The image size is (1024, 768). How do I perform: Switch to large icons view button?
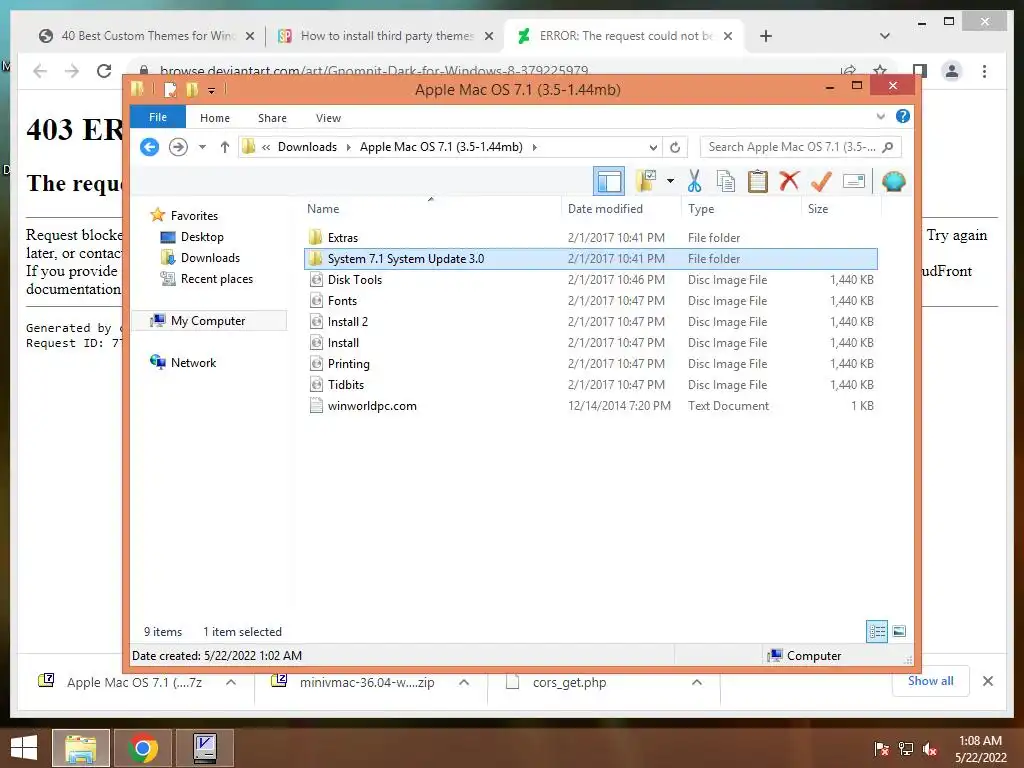[899, 631]
